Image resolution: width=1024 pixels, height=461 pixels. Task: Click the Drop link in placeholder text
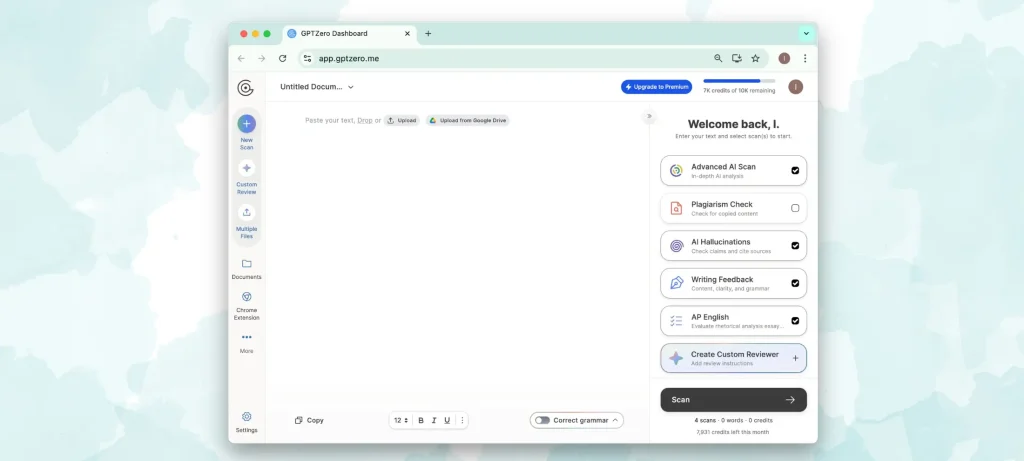coord(365,120)
